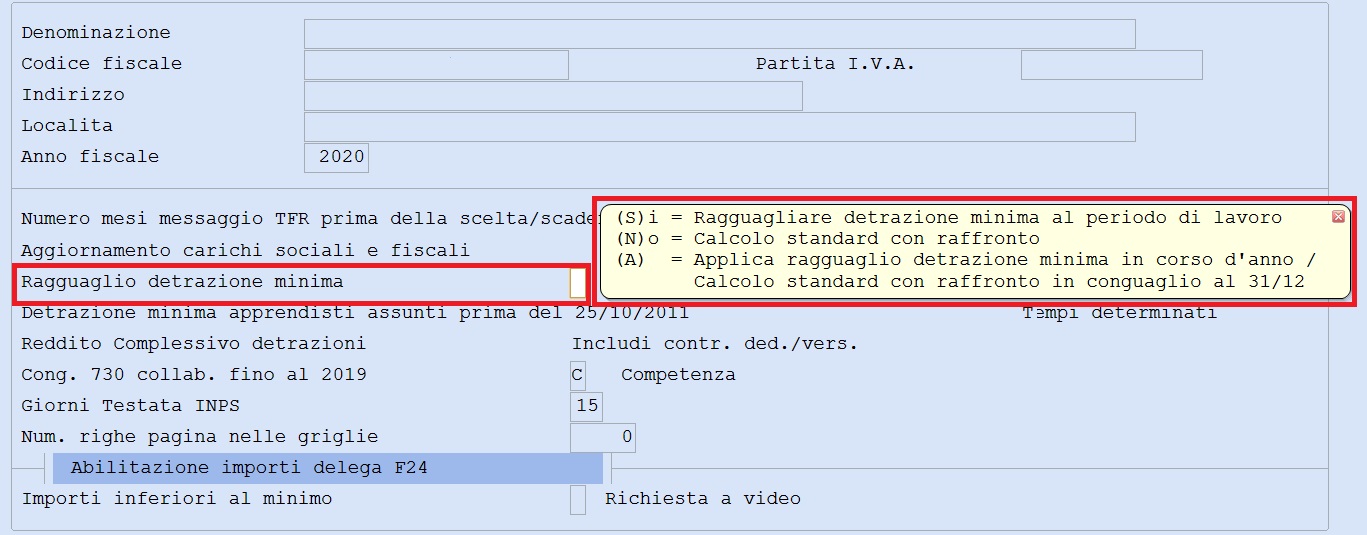Click the Denominazione input field
This screenshot has width=1367, height=535.
point(720,33)
